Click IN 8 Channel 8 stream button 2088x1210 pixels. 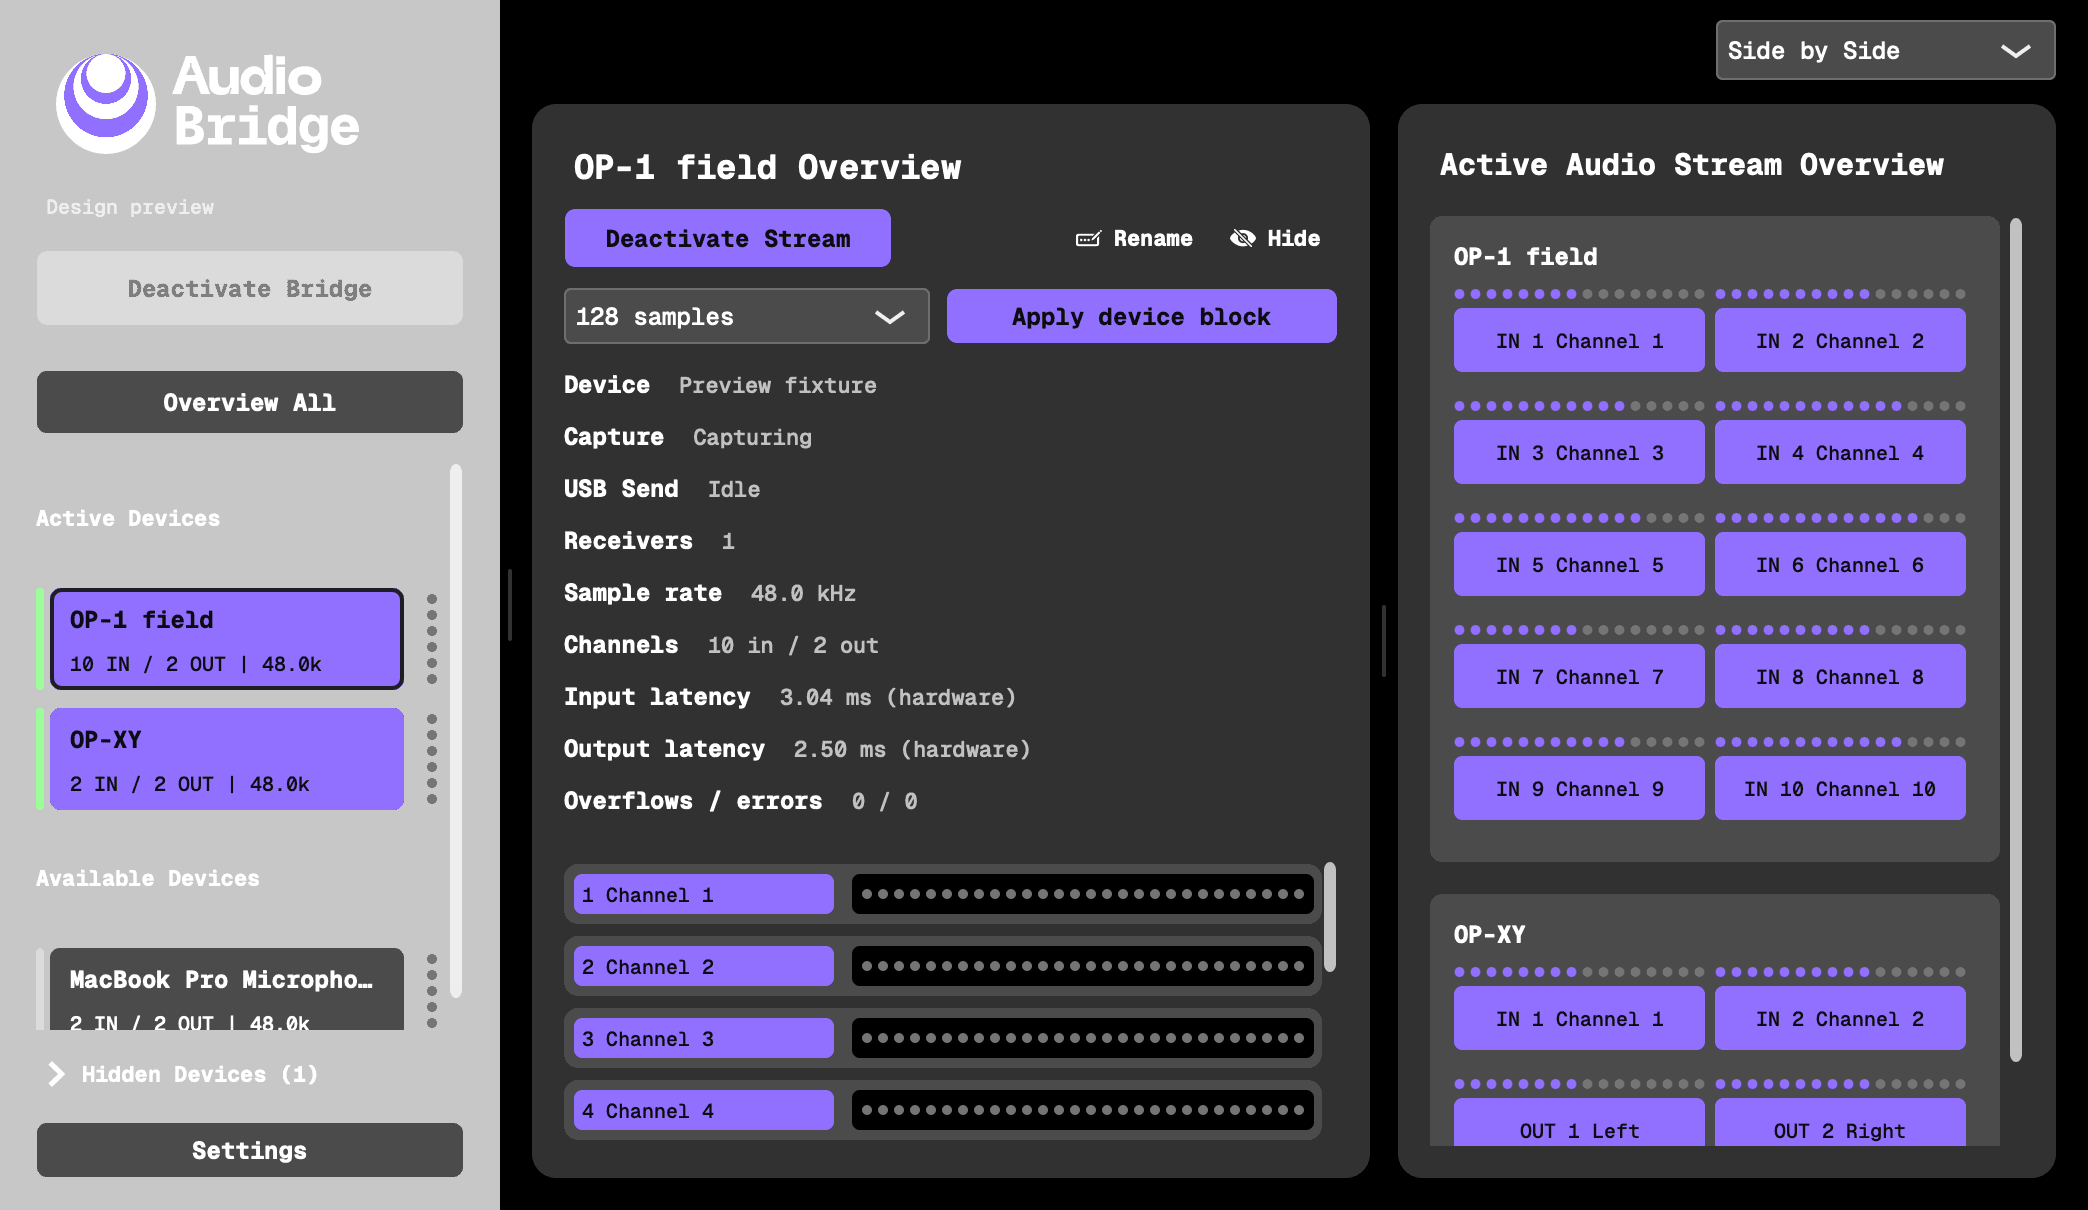click(1840, 677)
